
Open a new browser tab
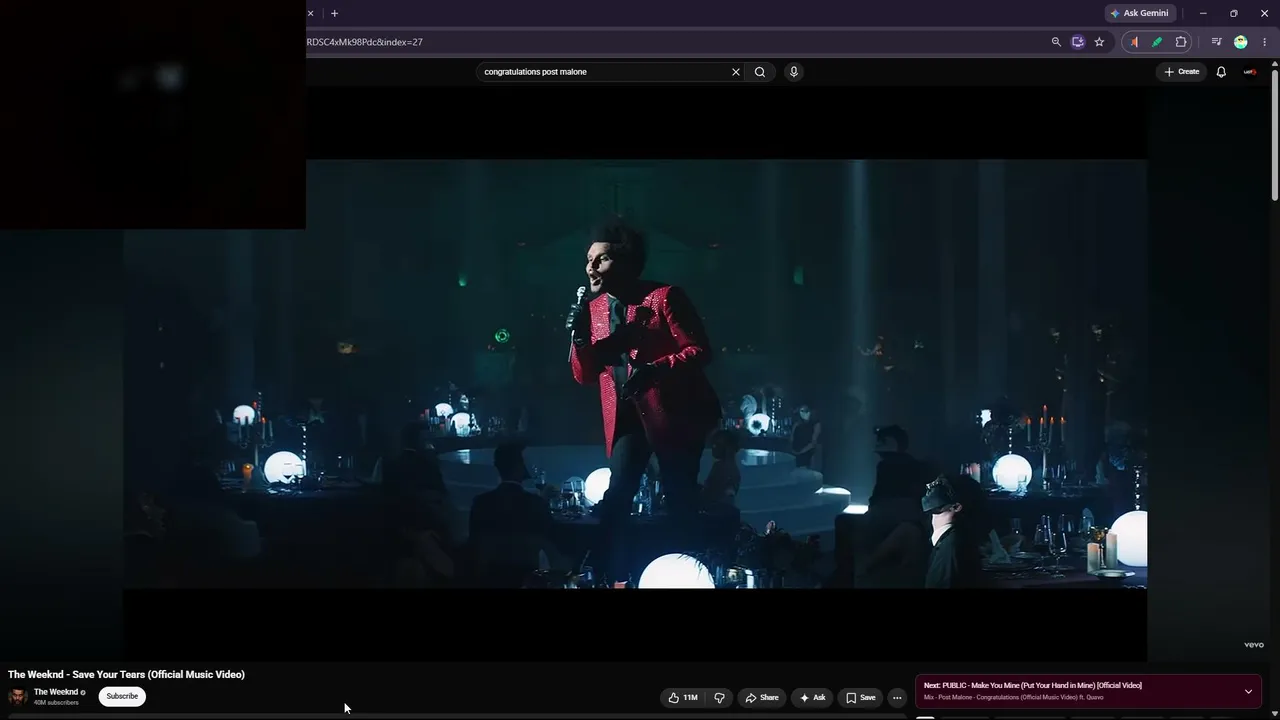pos(334,13)
